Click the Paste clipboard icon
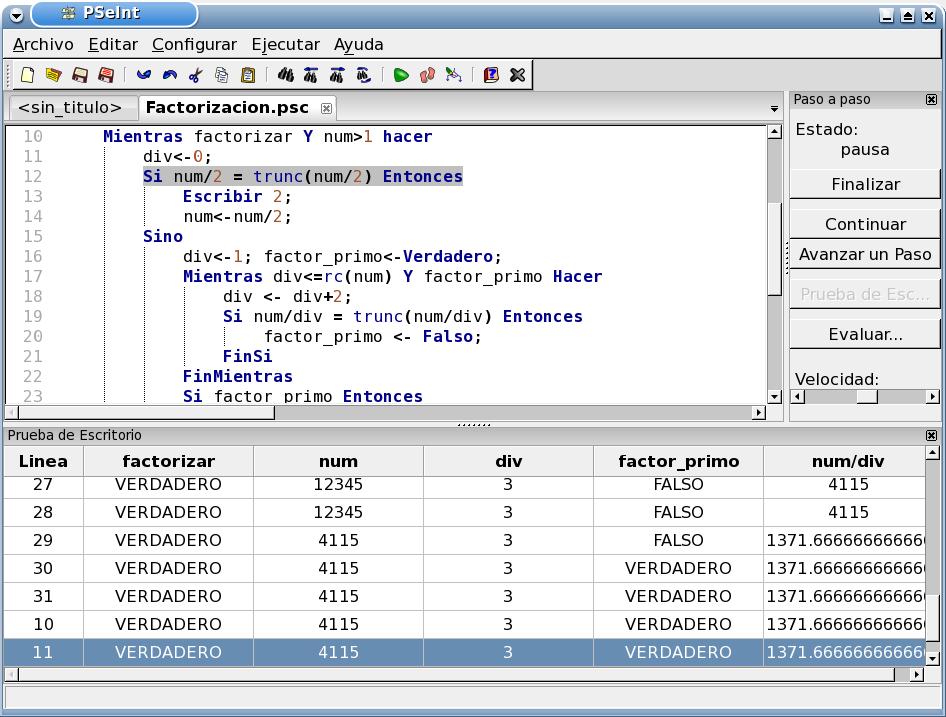Screen dimensions: 946x717 248,75
